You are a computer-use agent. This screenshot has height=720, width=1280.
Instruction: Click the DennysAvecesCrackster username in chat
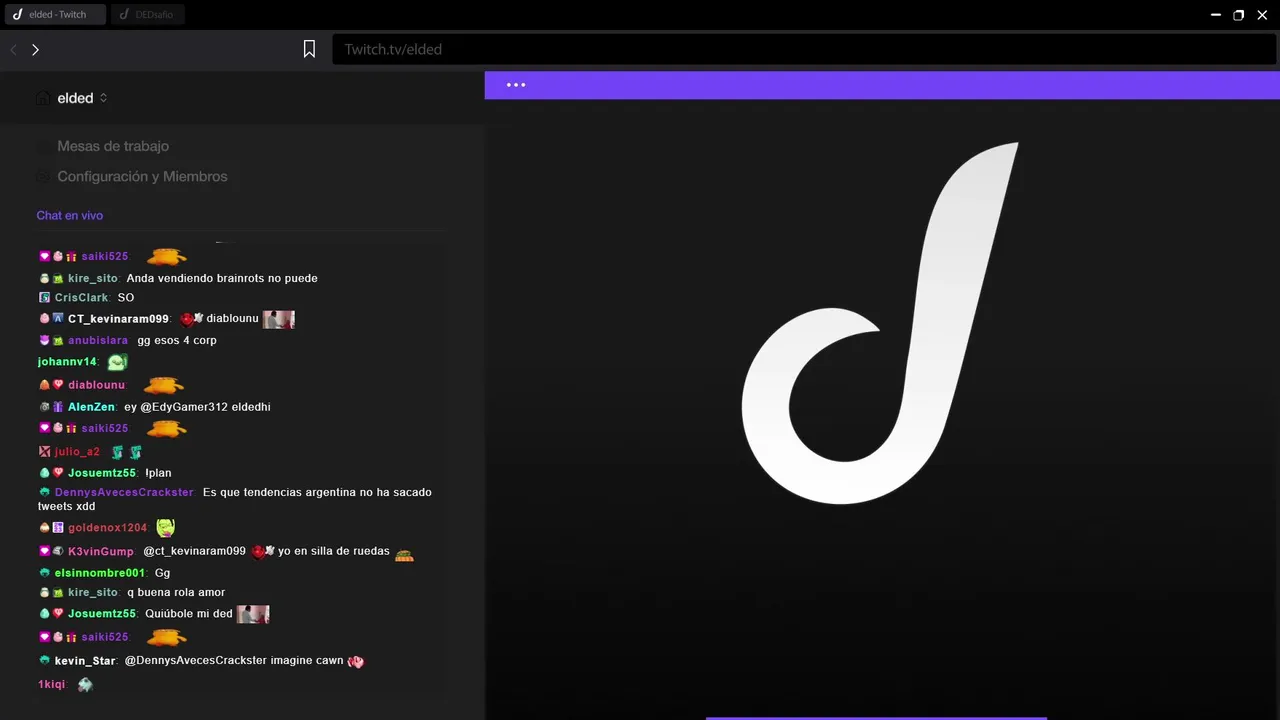click(124, 493)
